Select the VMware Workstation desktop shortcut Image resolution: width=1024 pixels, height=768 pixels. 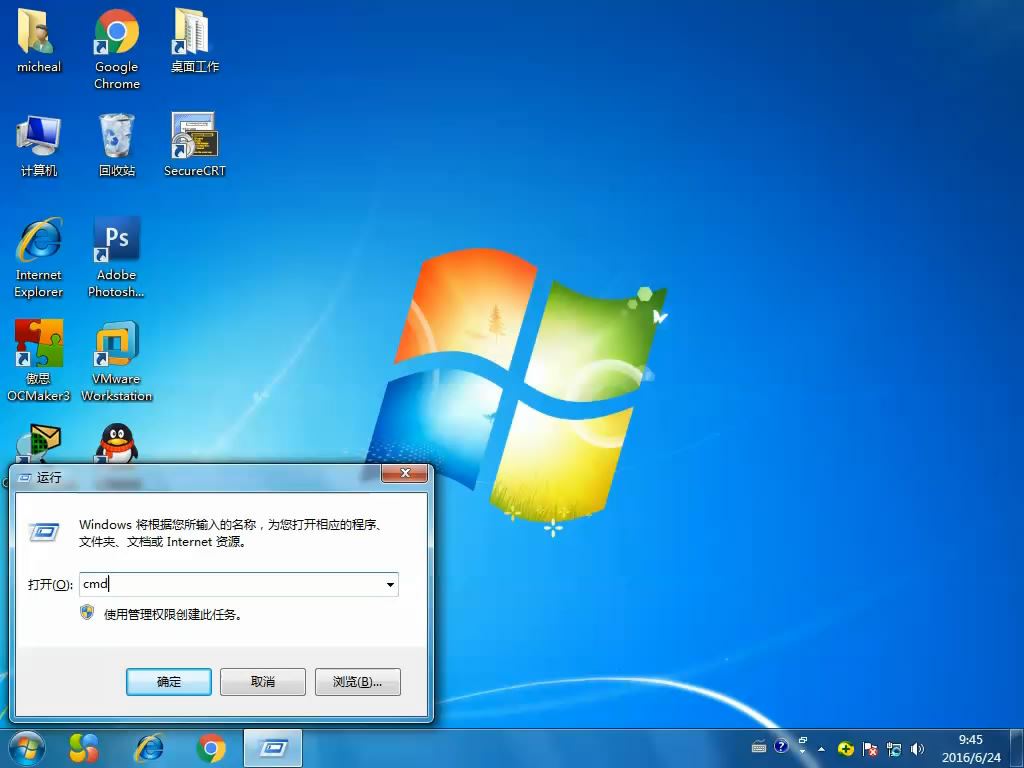(x=116, y=360)
